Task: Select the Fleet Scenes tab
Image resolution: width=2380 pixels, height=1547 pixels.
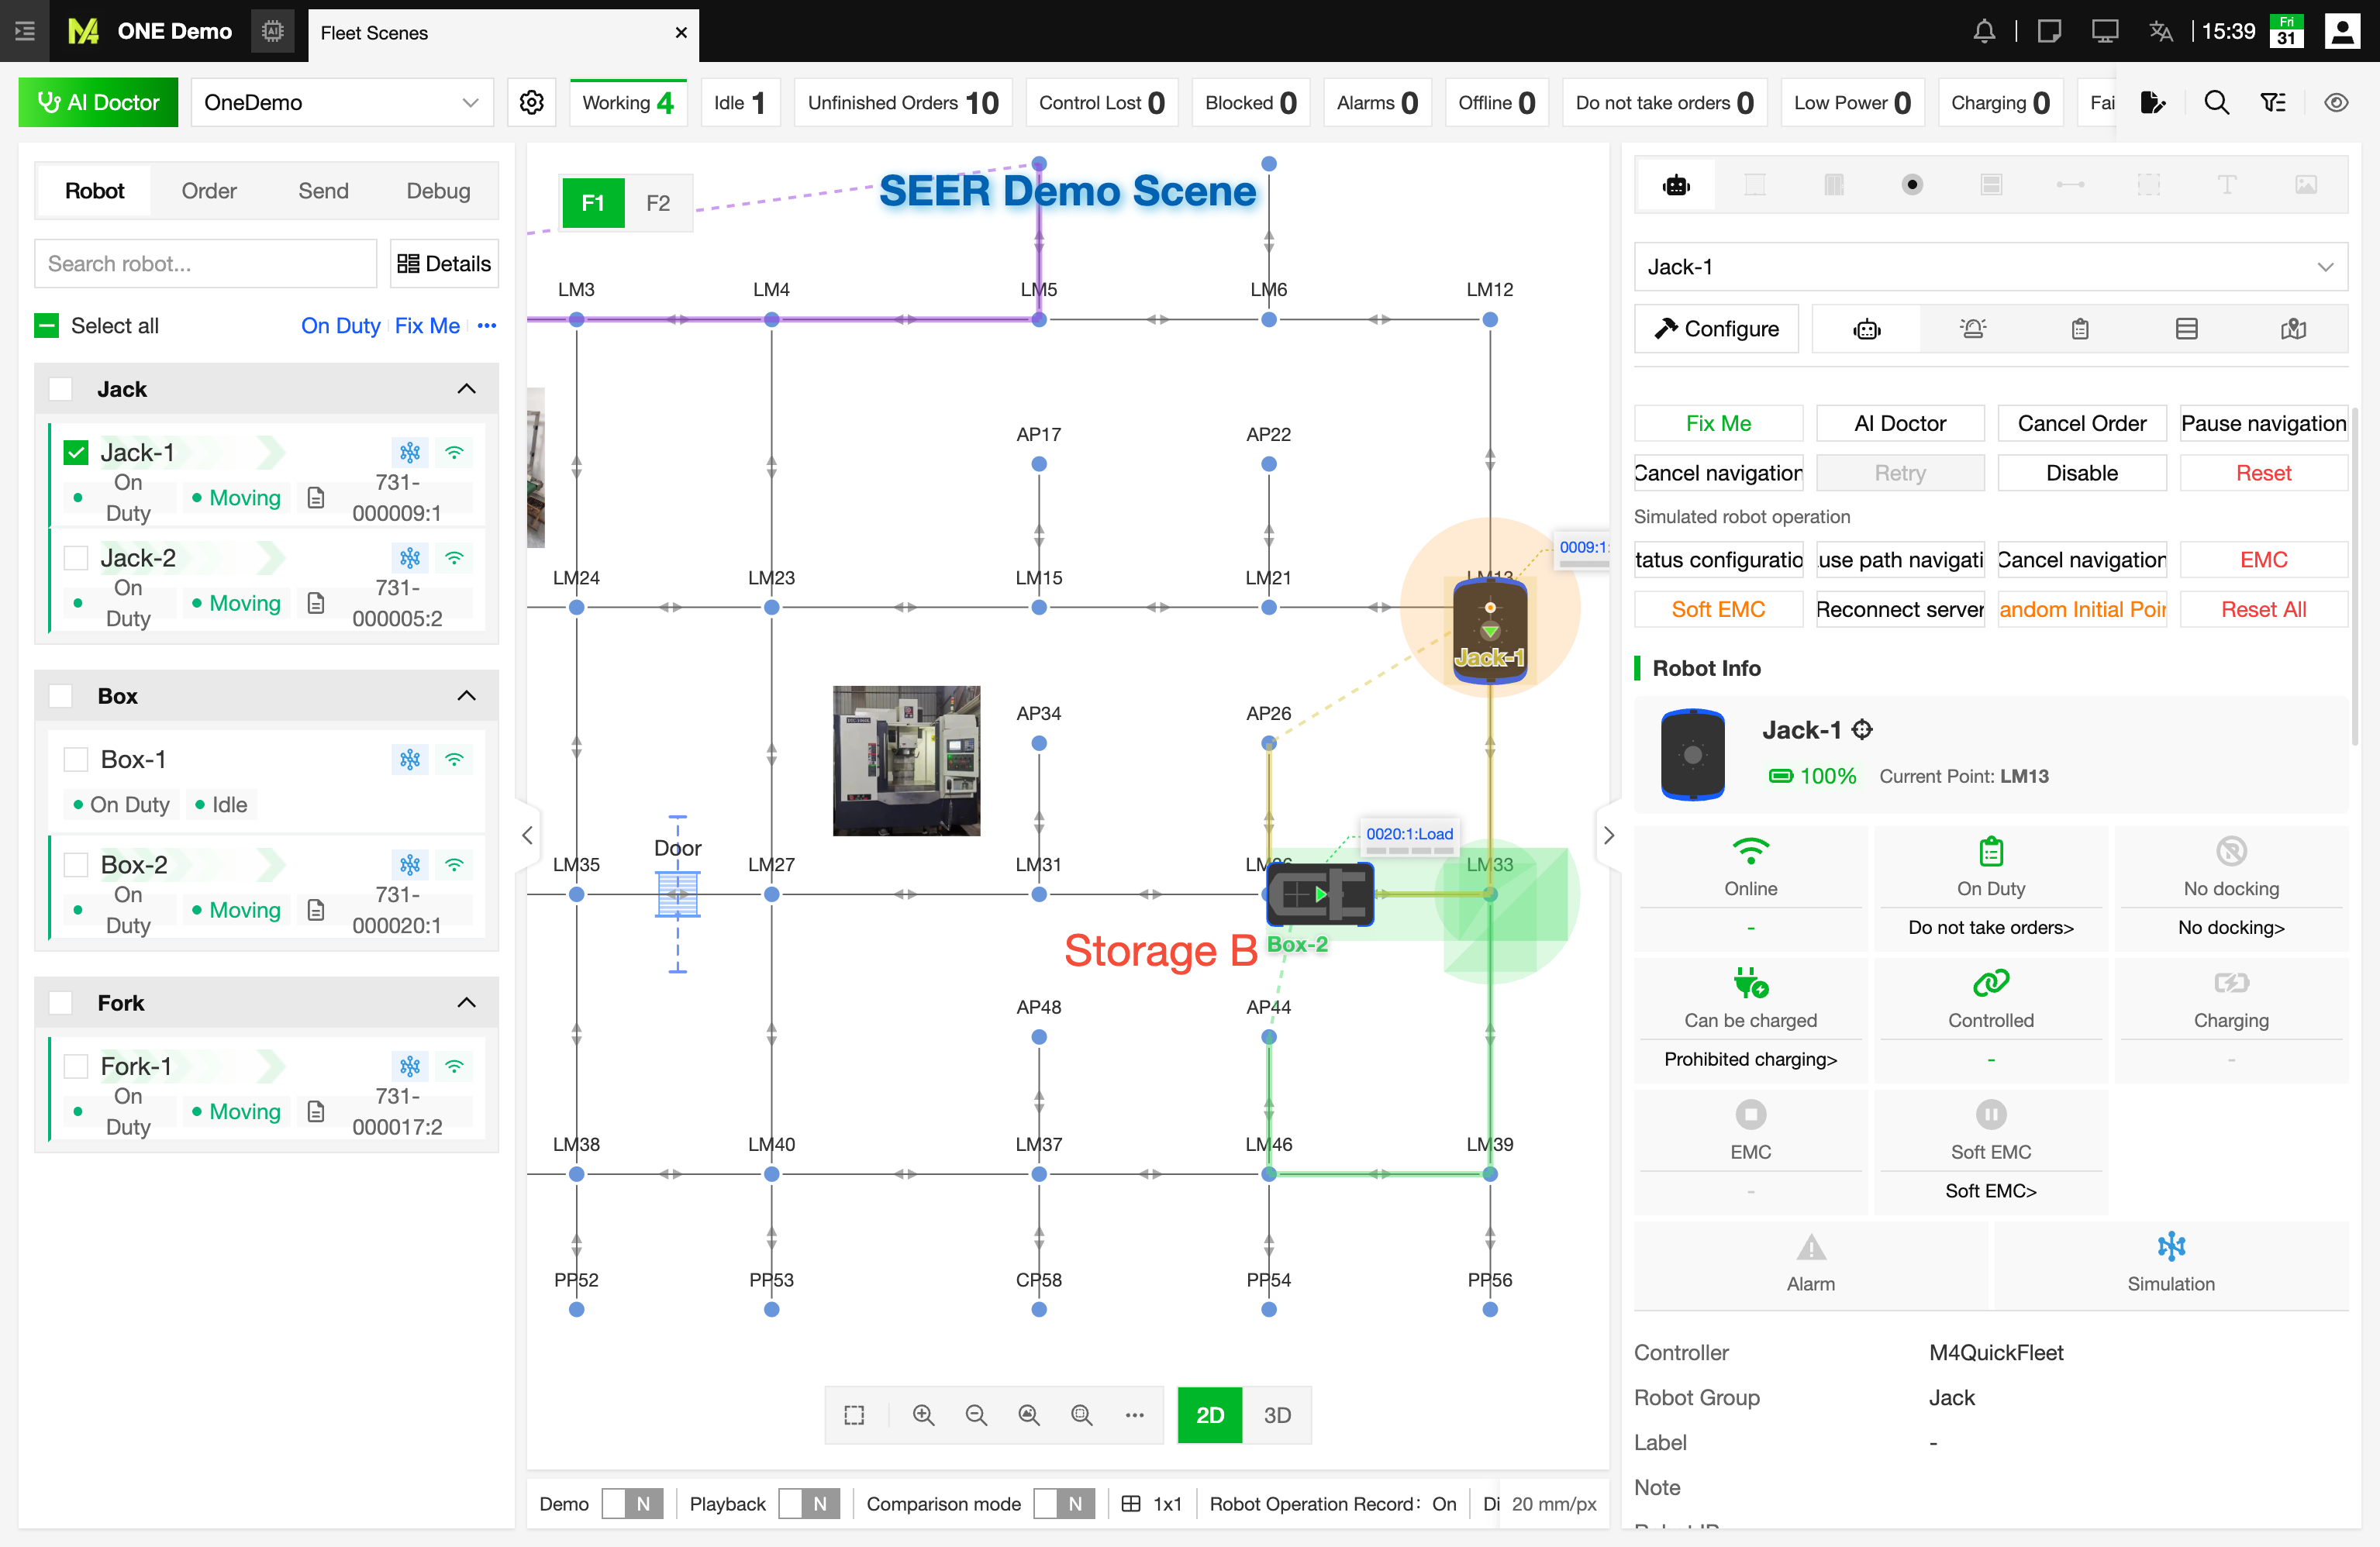Action: [x=504, y=33]
